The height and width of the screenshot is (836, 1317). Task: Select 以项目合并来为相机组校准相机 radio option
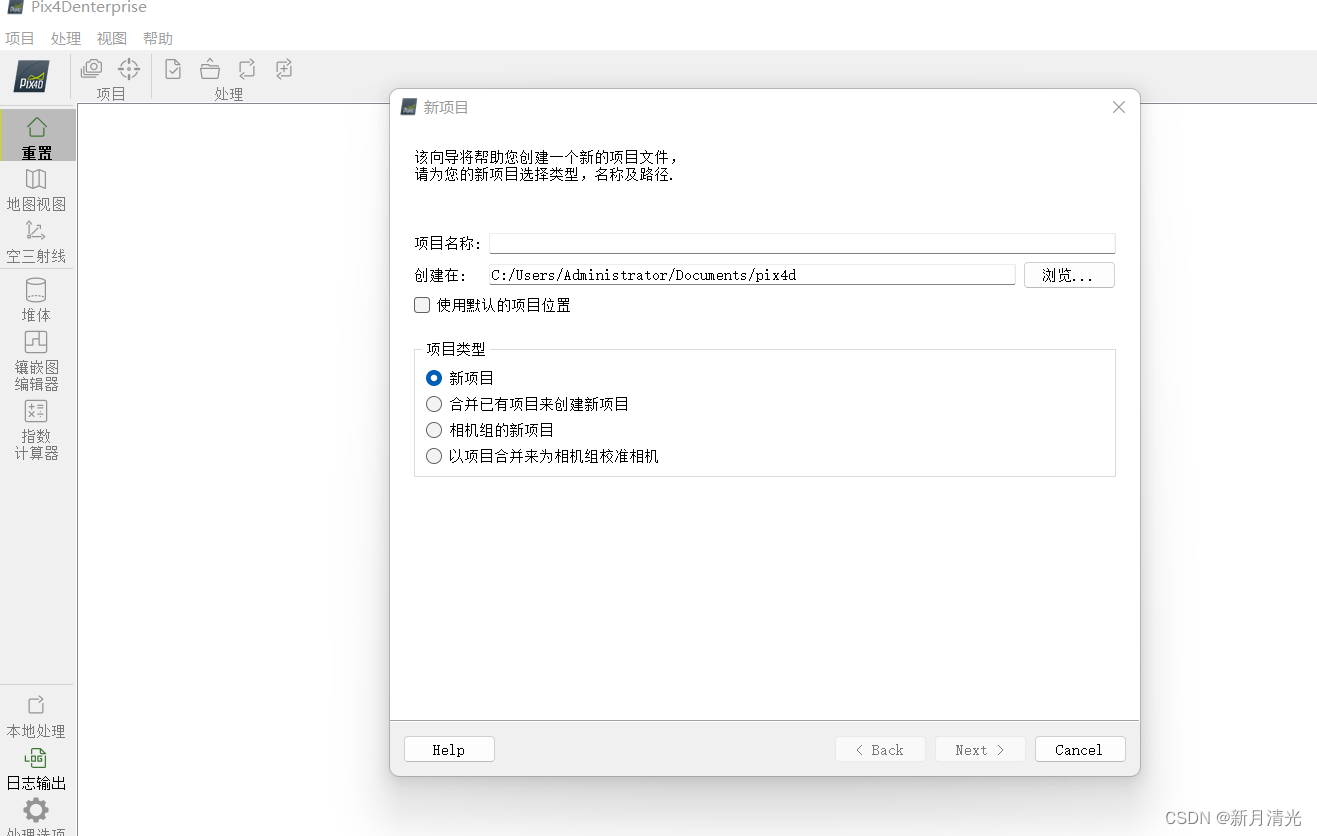coord(434,456)
